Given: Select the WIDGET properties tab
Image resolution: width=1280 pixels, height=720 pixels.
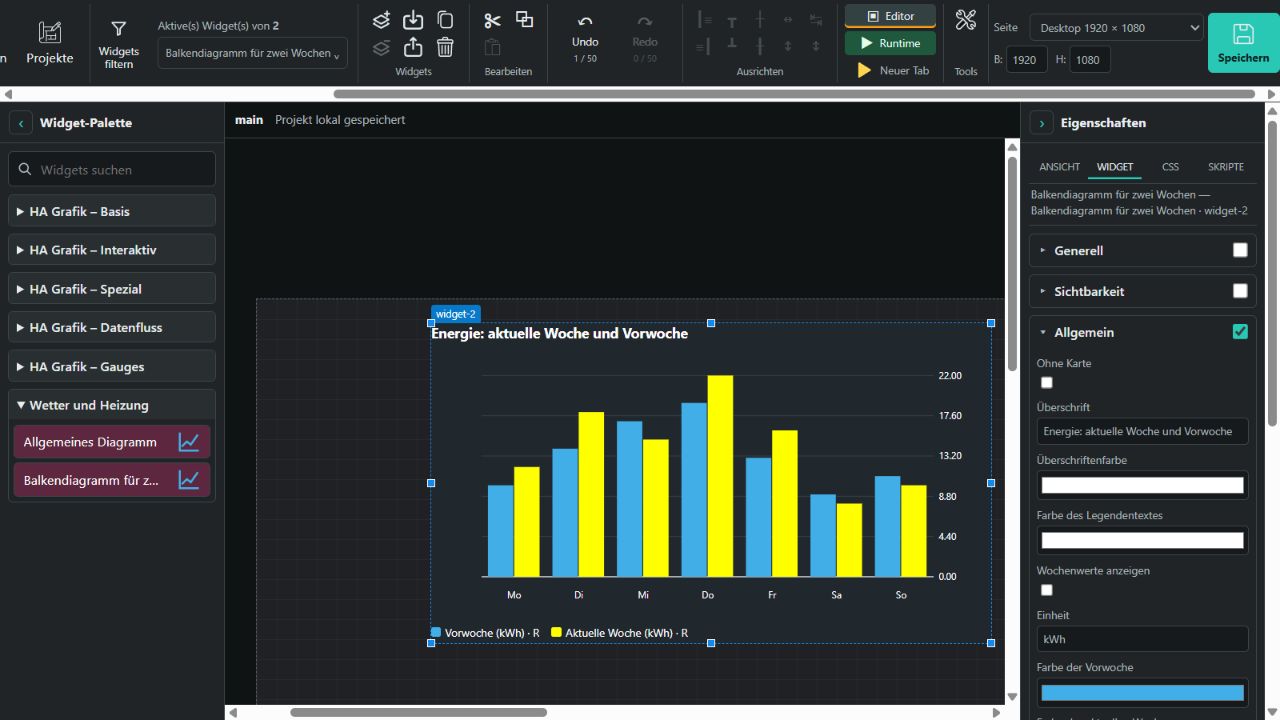Looking at the screenshot, I should (x=1115, y=167).
